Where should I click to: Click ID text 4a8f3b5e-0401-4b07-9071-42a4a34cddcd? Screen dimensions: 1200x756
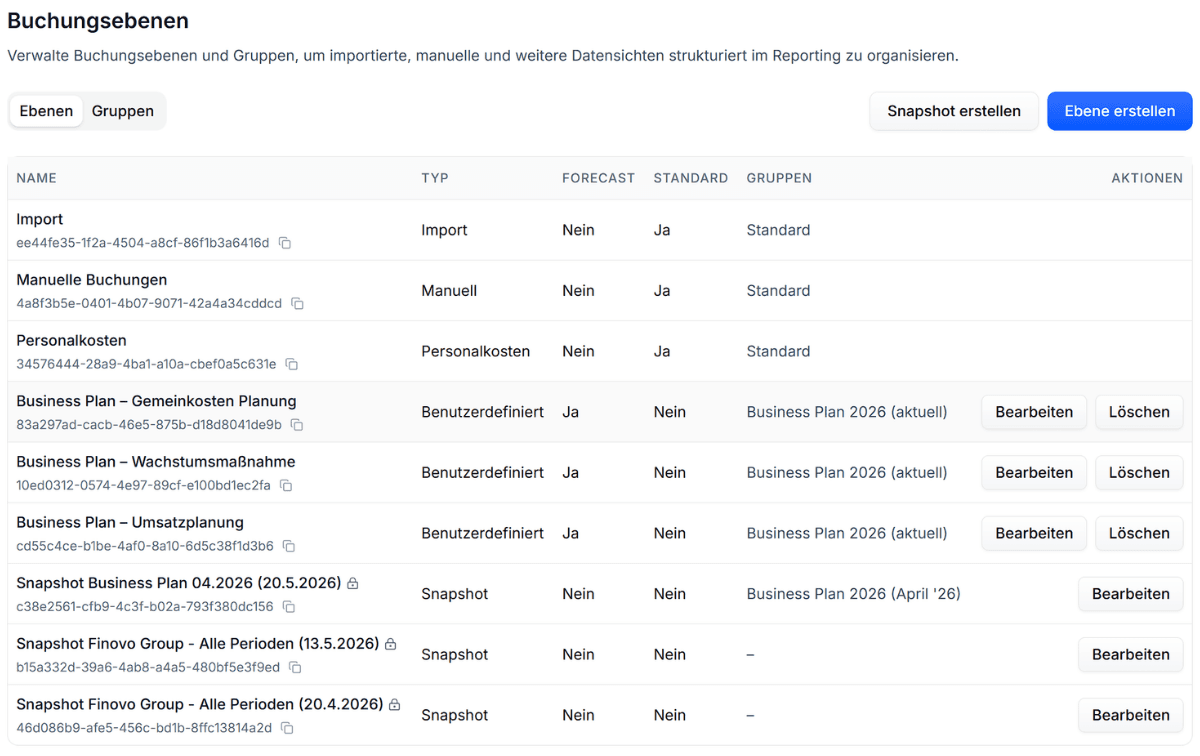pyautogui.click(x=149, y=303)
